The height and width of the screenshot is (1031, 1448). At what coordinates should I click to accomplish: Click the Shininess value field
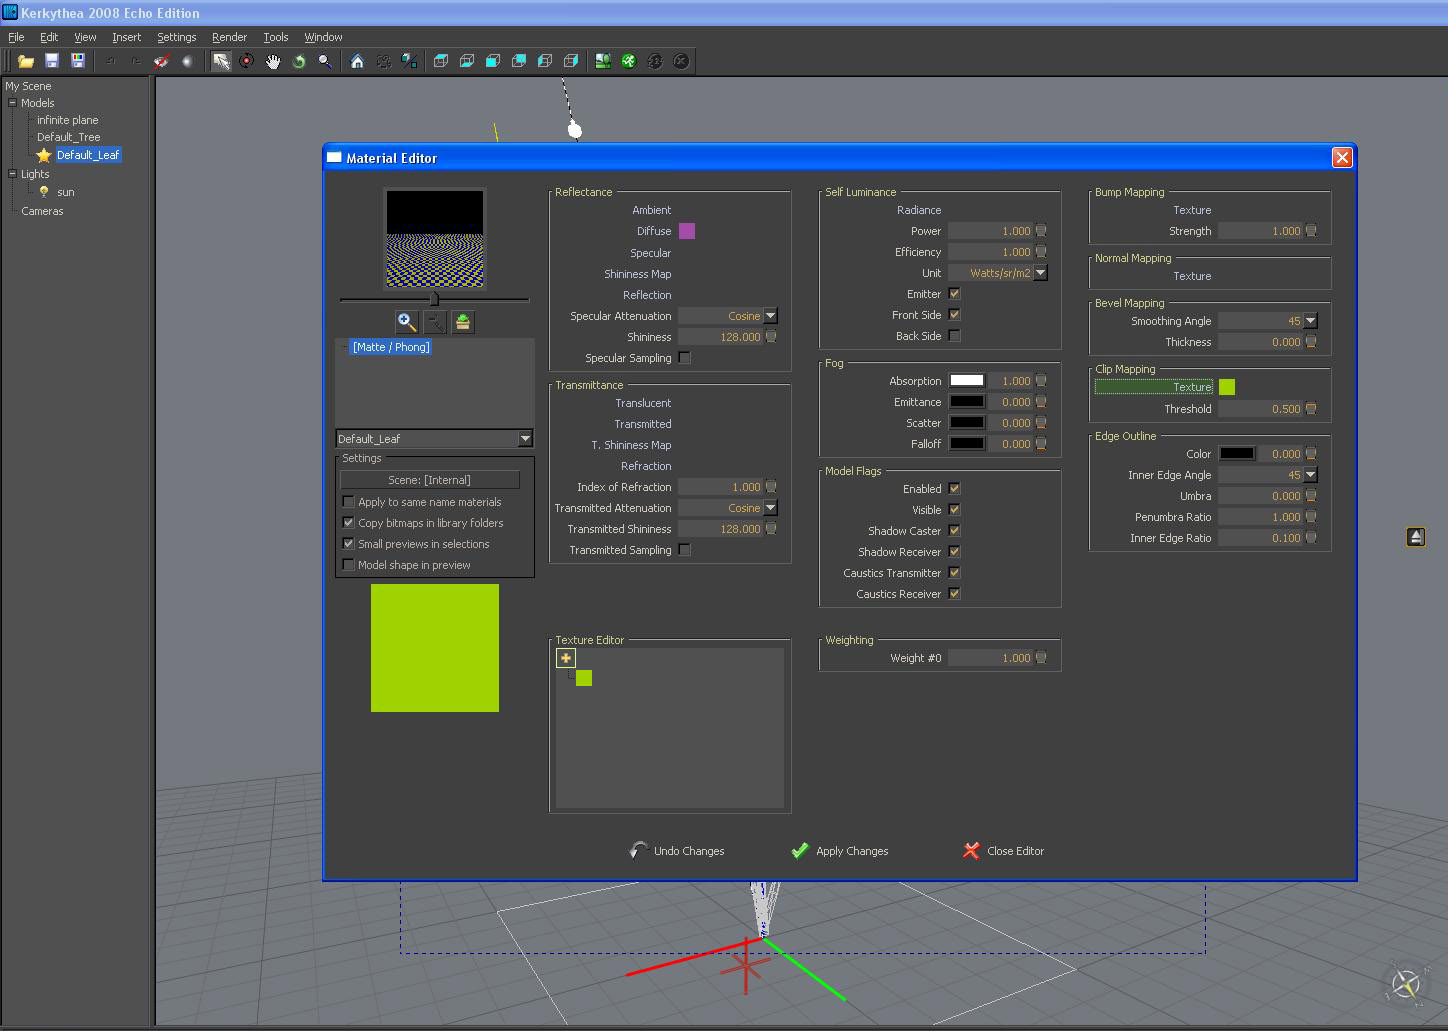click(721, 337)
